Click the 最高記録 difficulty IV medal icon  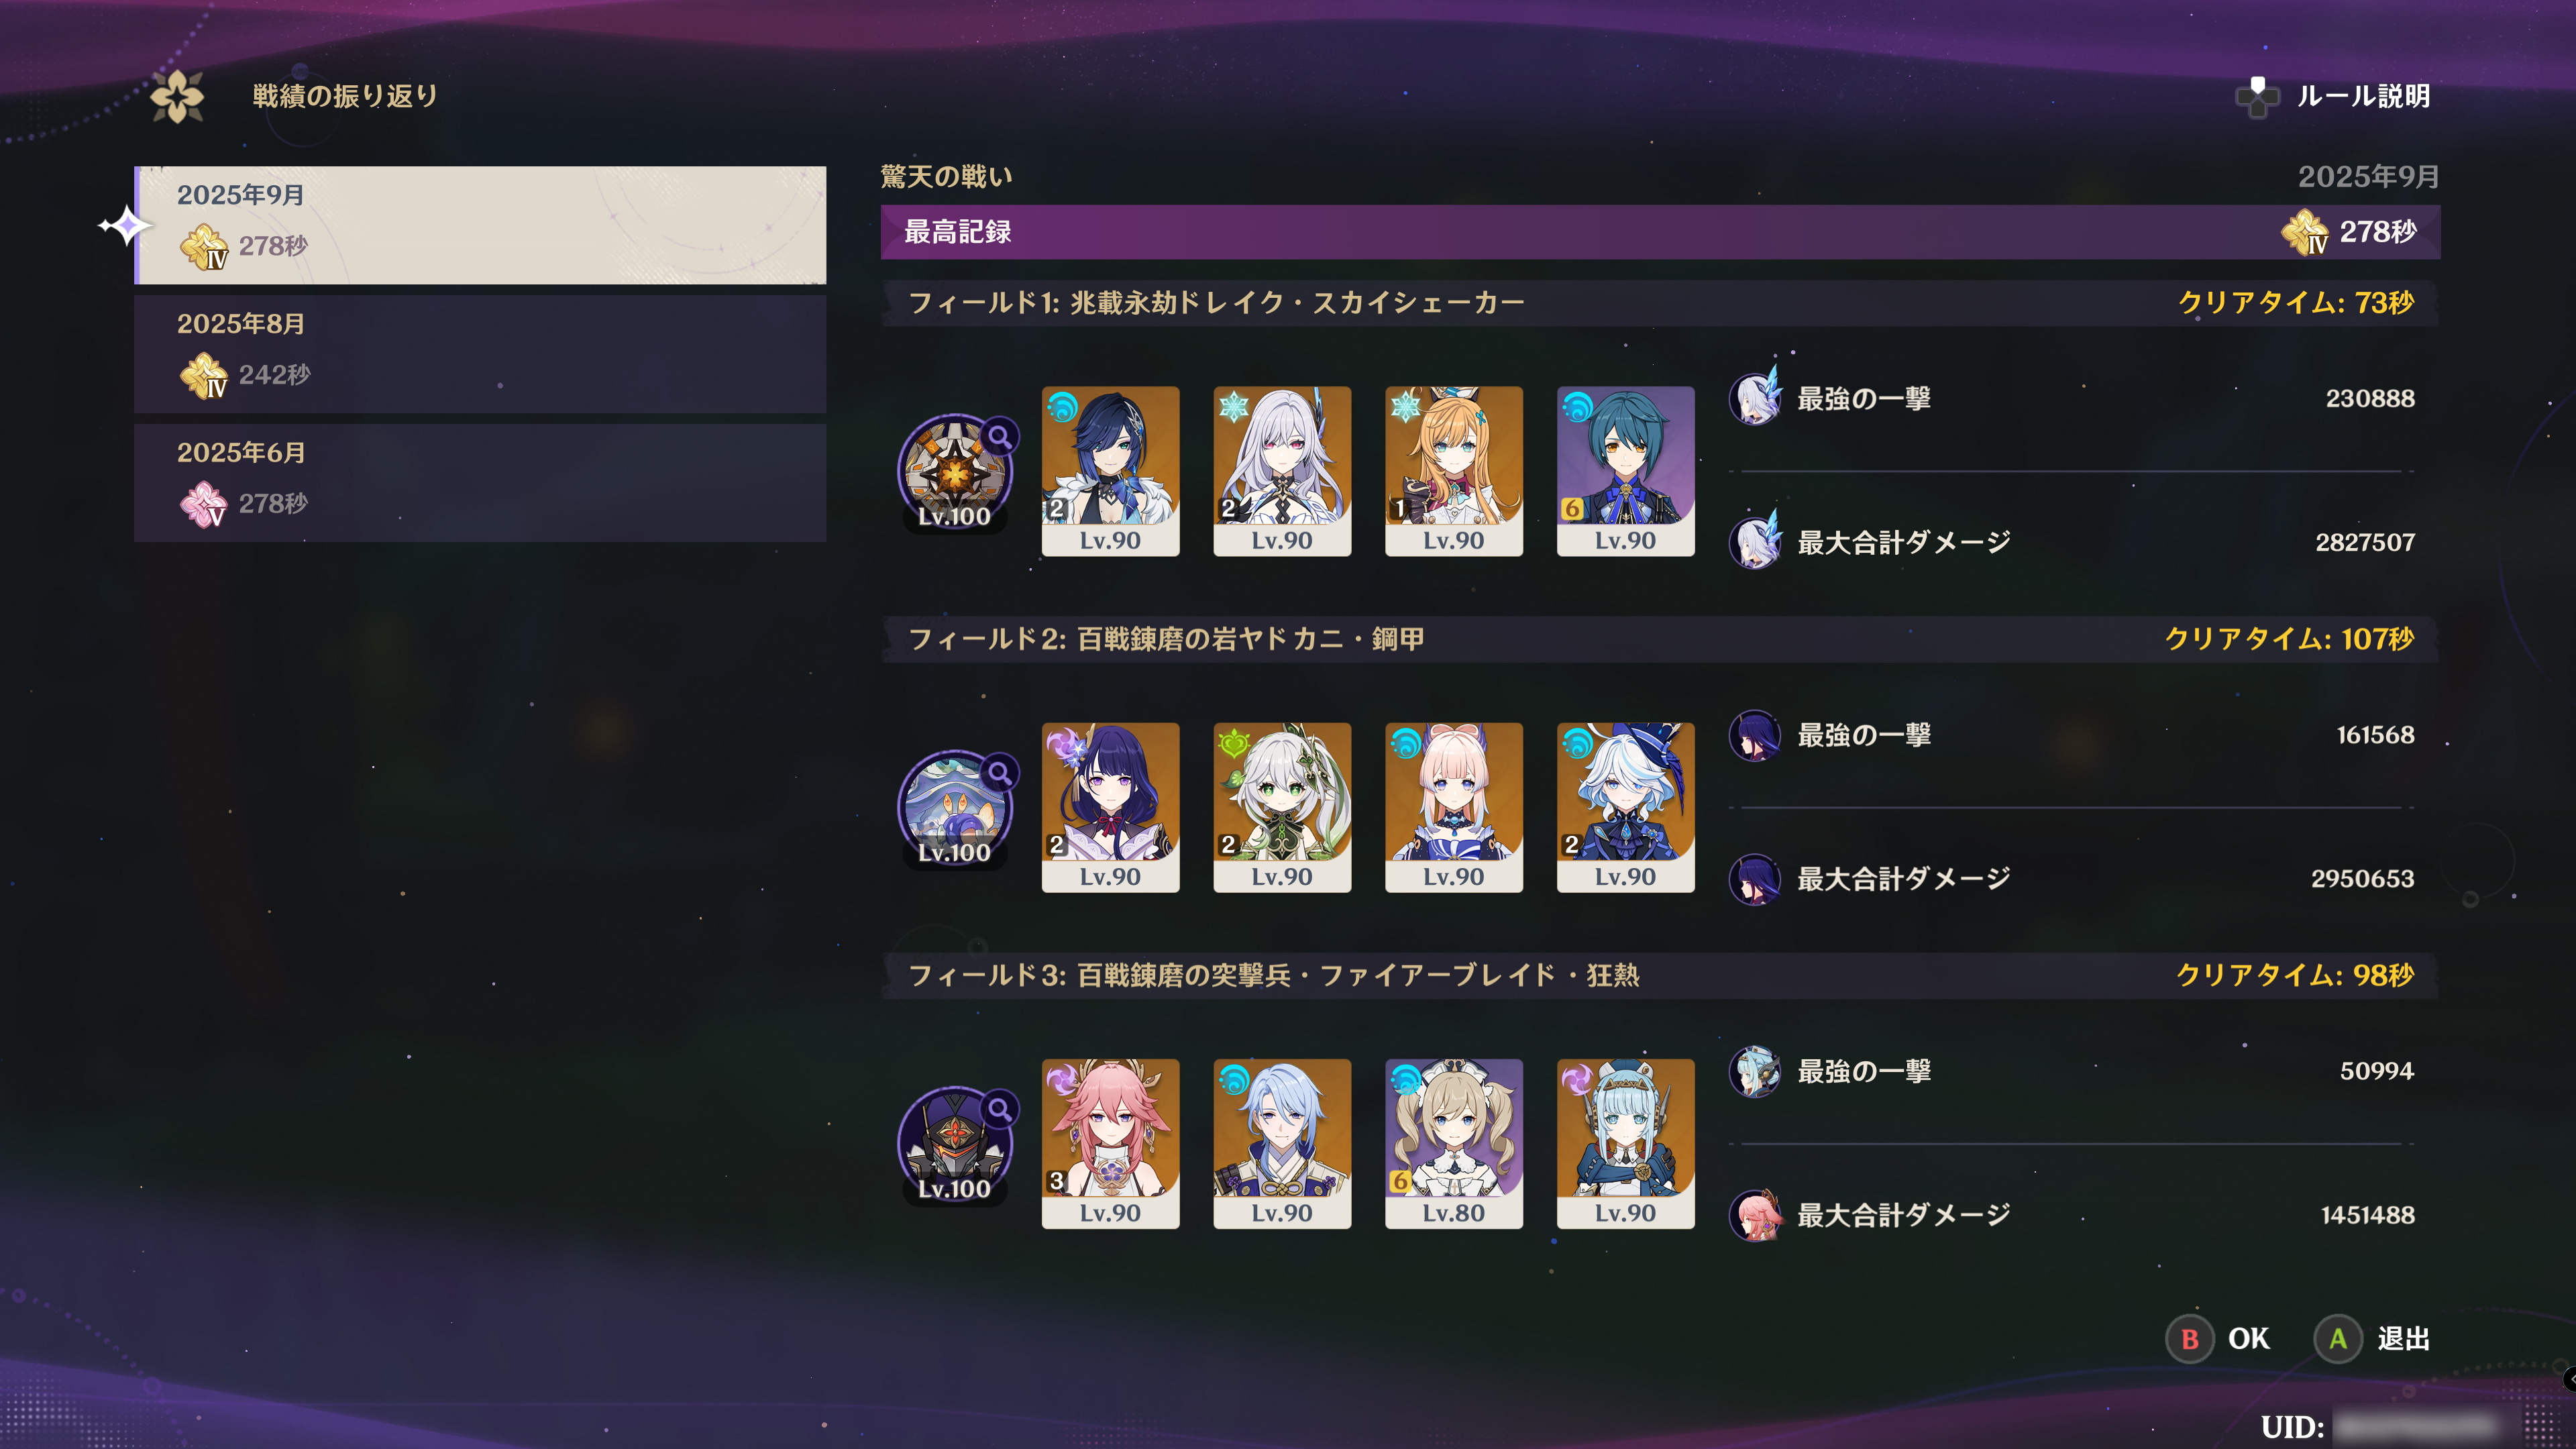2306,232
